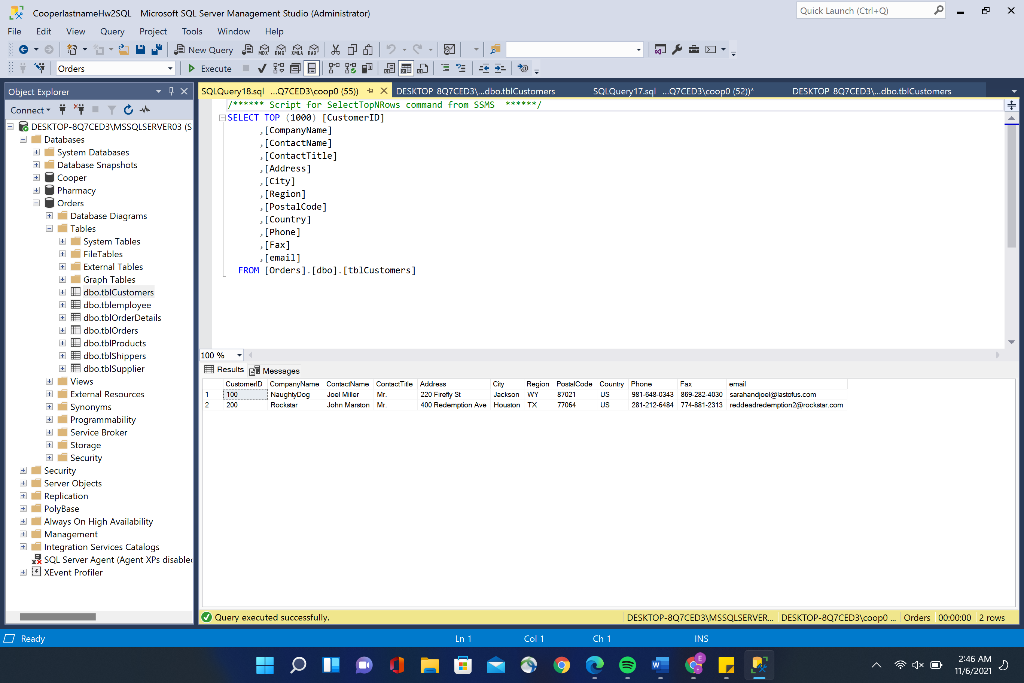
Task: Switch to the Messages tab
Action: [x=274, y=370]
